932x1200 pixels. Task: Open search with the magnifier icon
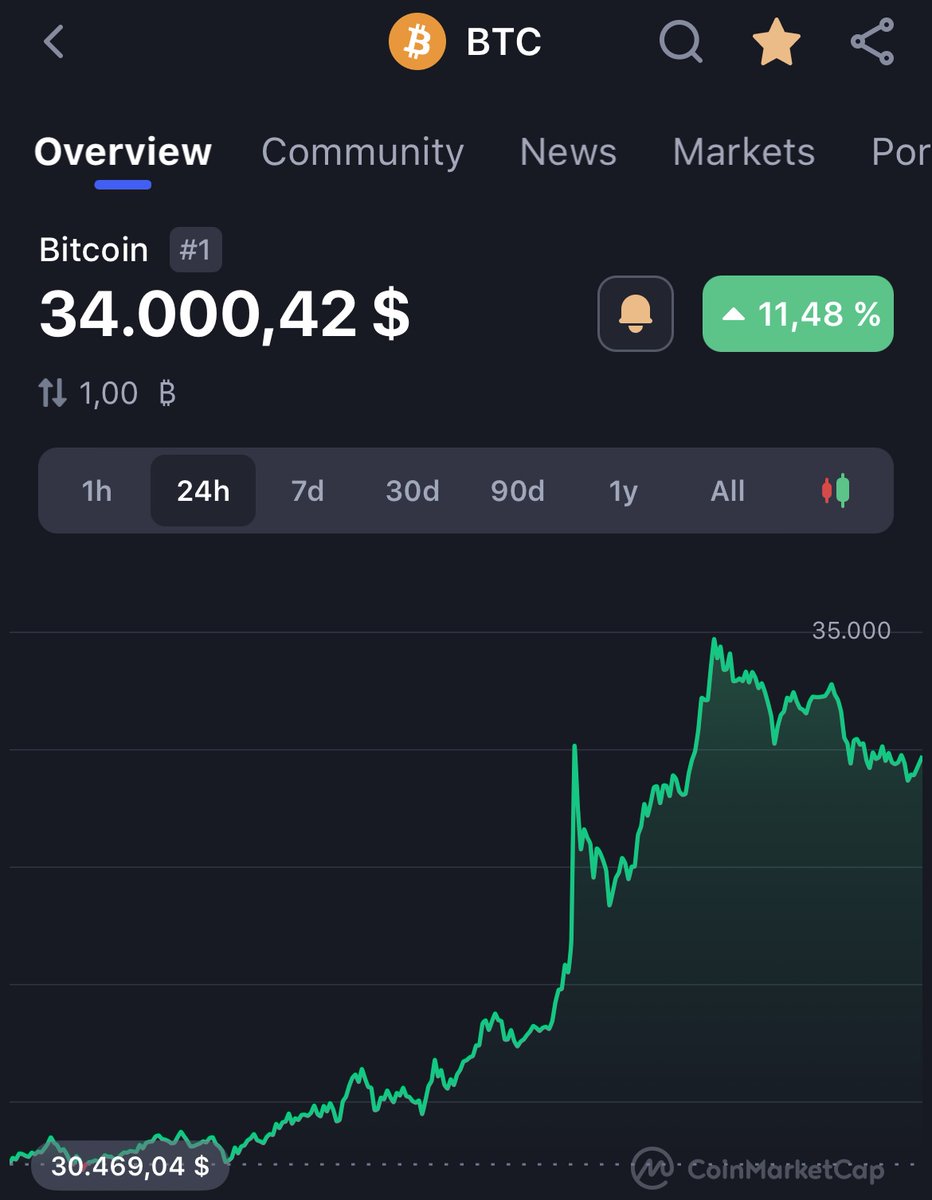(x=681, y=43)
